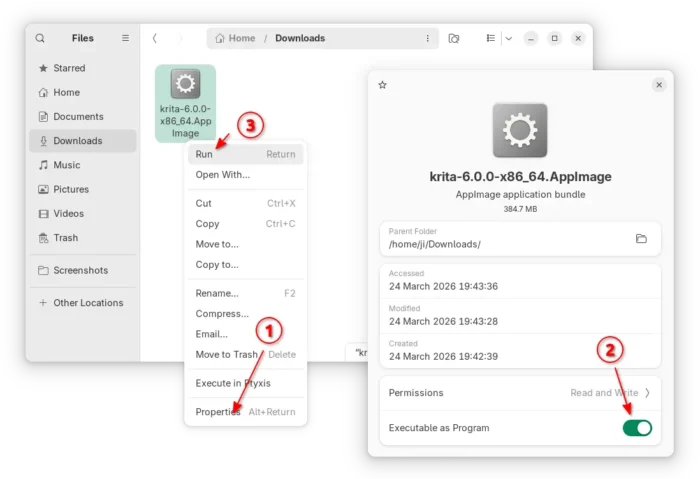Open the Files hamburger main menu
700x479 pixels.
(125, 38)
